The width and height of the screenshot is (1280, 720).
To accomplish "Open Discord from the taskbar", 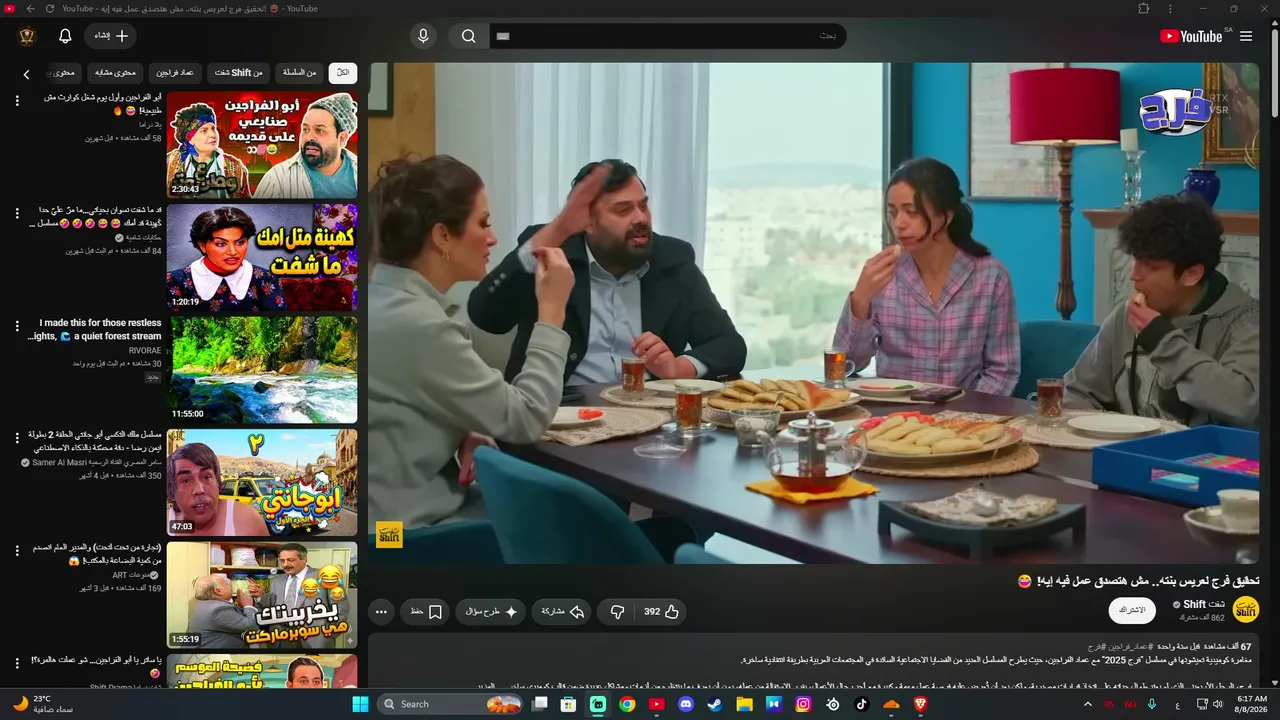I will pos(686,704).
